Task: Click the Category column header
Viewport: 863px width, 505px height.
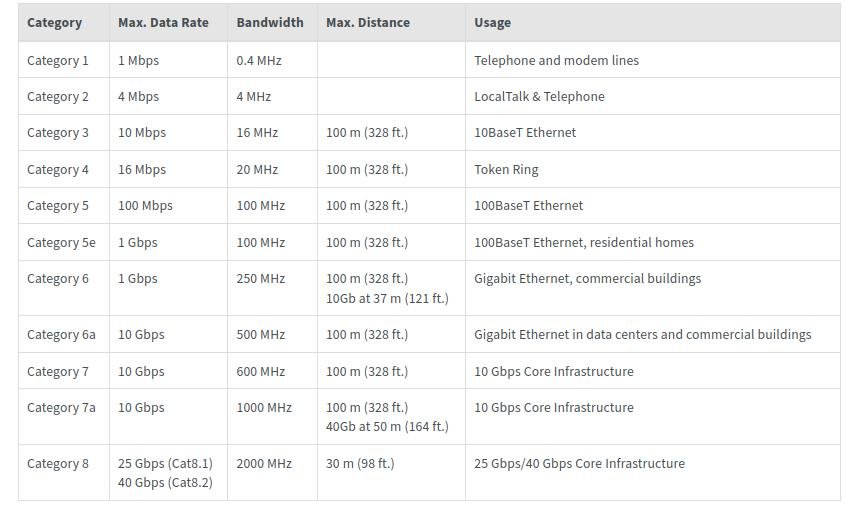Action: click(x=54, y=23)
